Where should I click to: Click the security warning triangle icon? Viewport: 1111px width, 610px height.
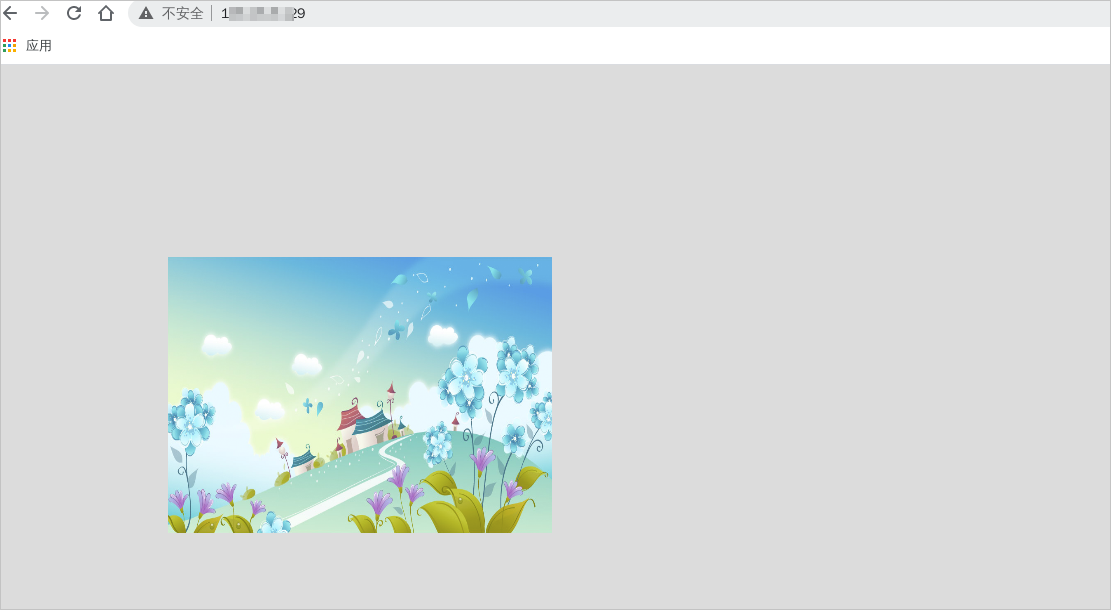tap(146, 14)
